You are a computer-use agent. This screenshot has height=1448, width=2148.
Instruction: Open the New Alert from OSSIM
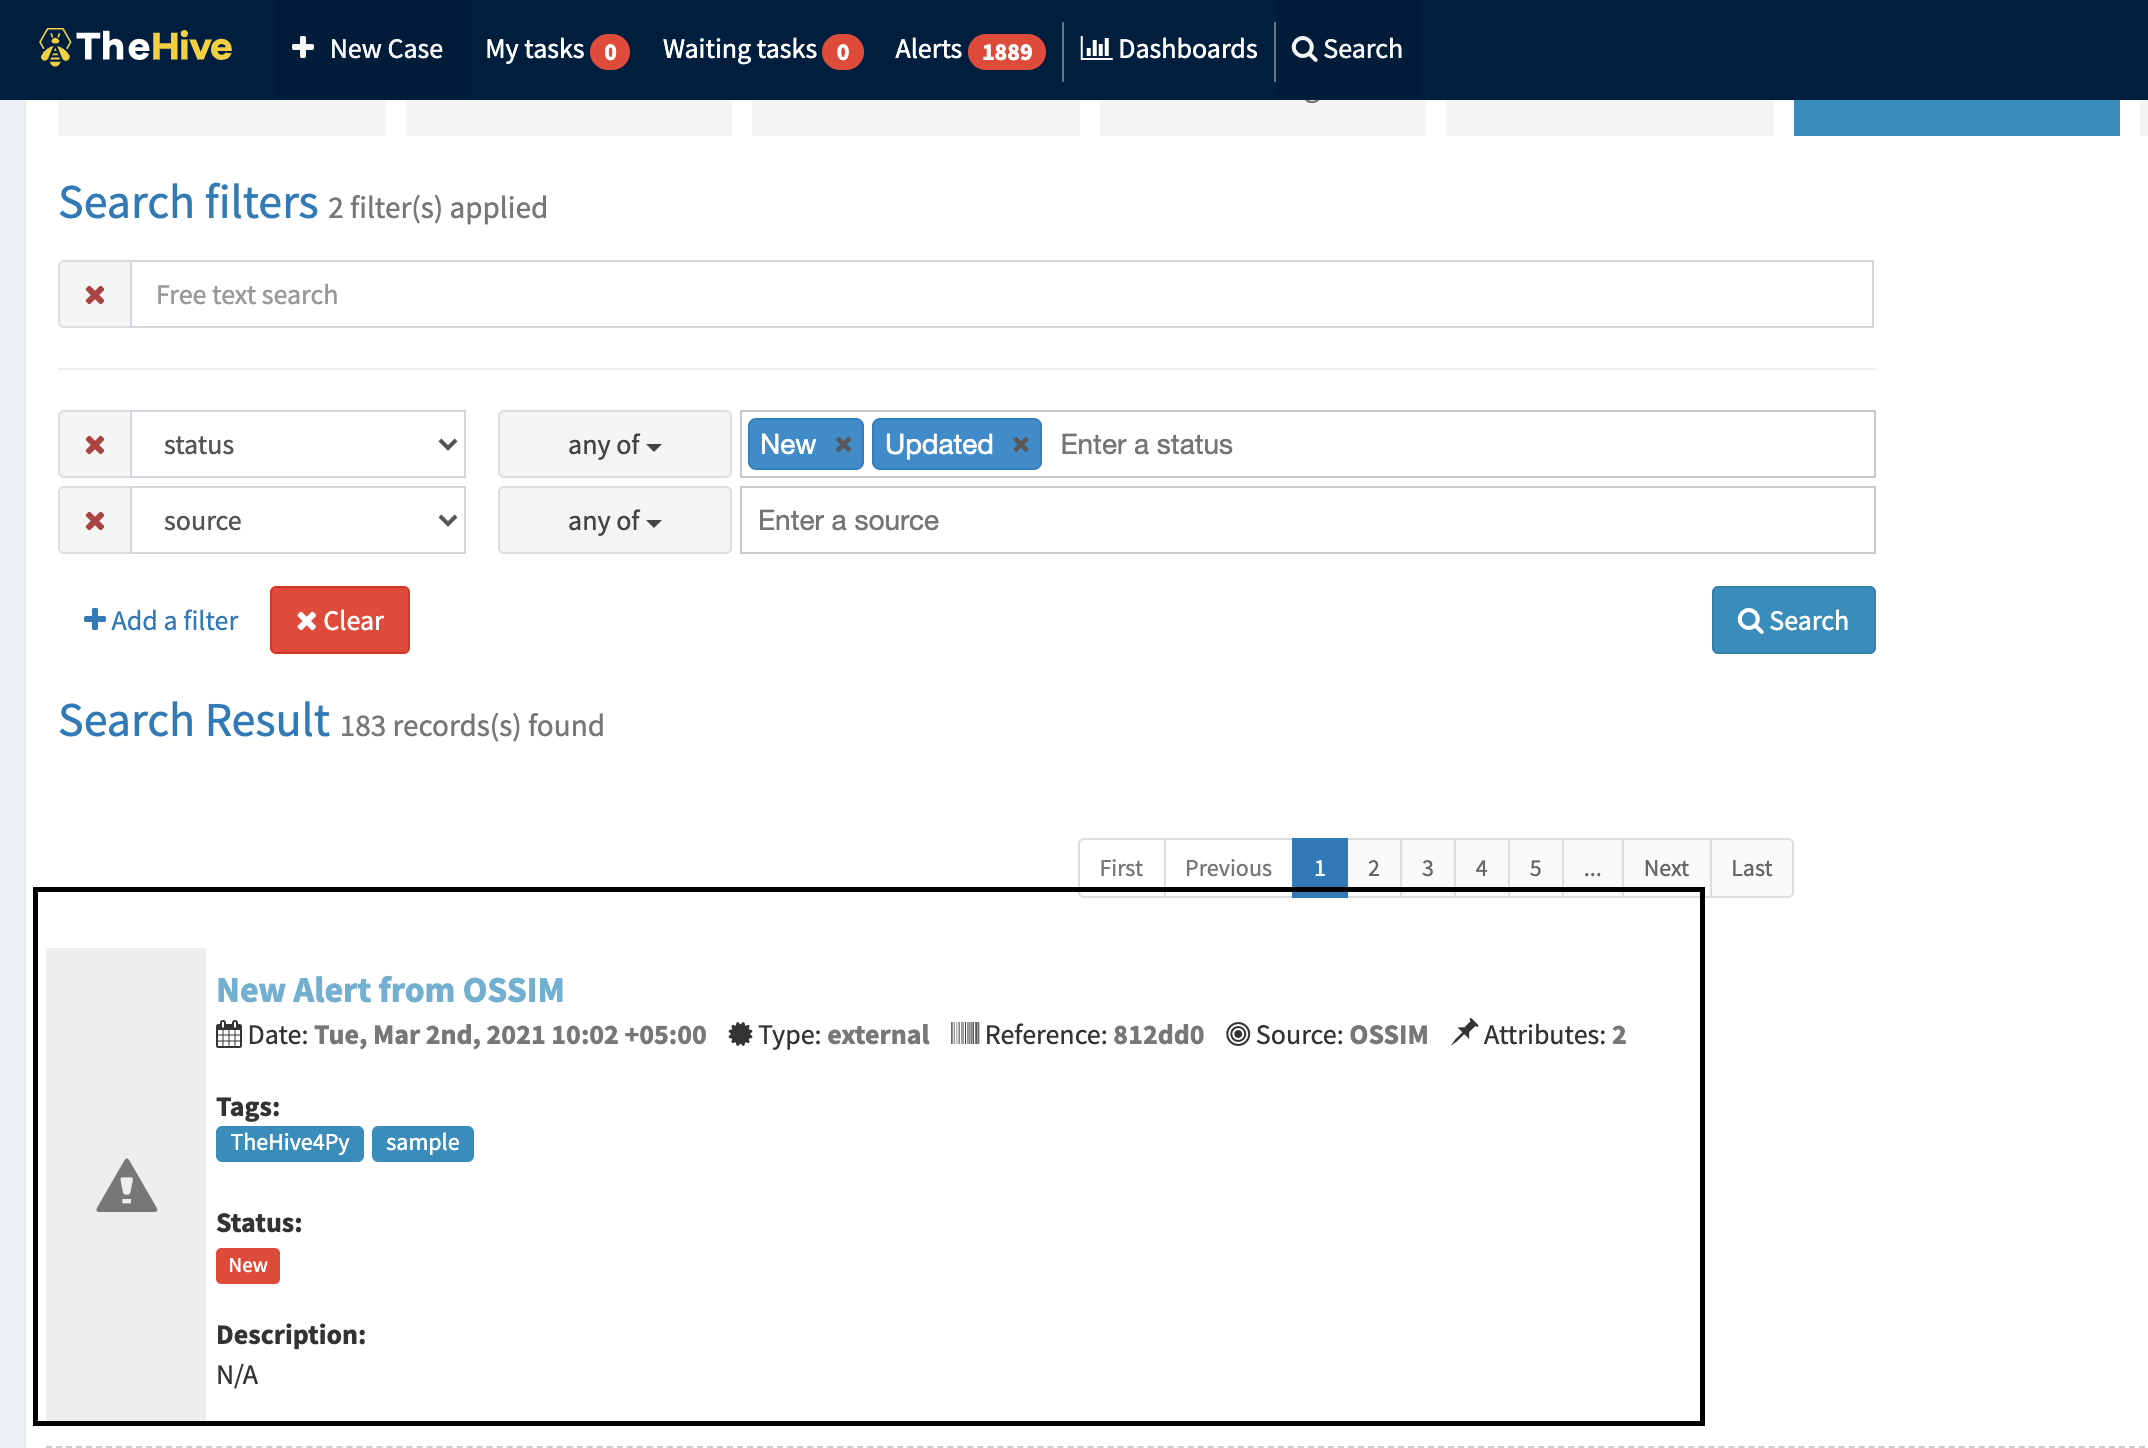(390, 989)
